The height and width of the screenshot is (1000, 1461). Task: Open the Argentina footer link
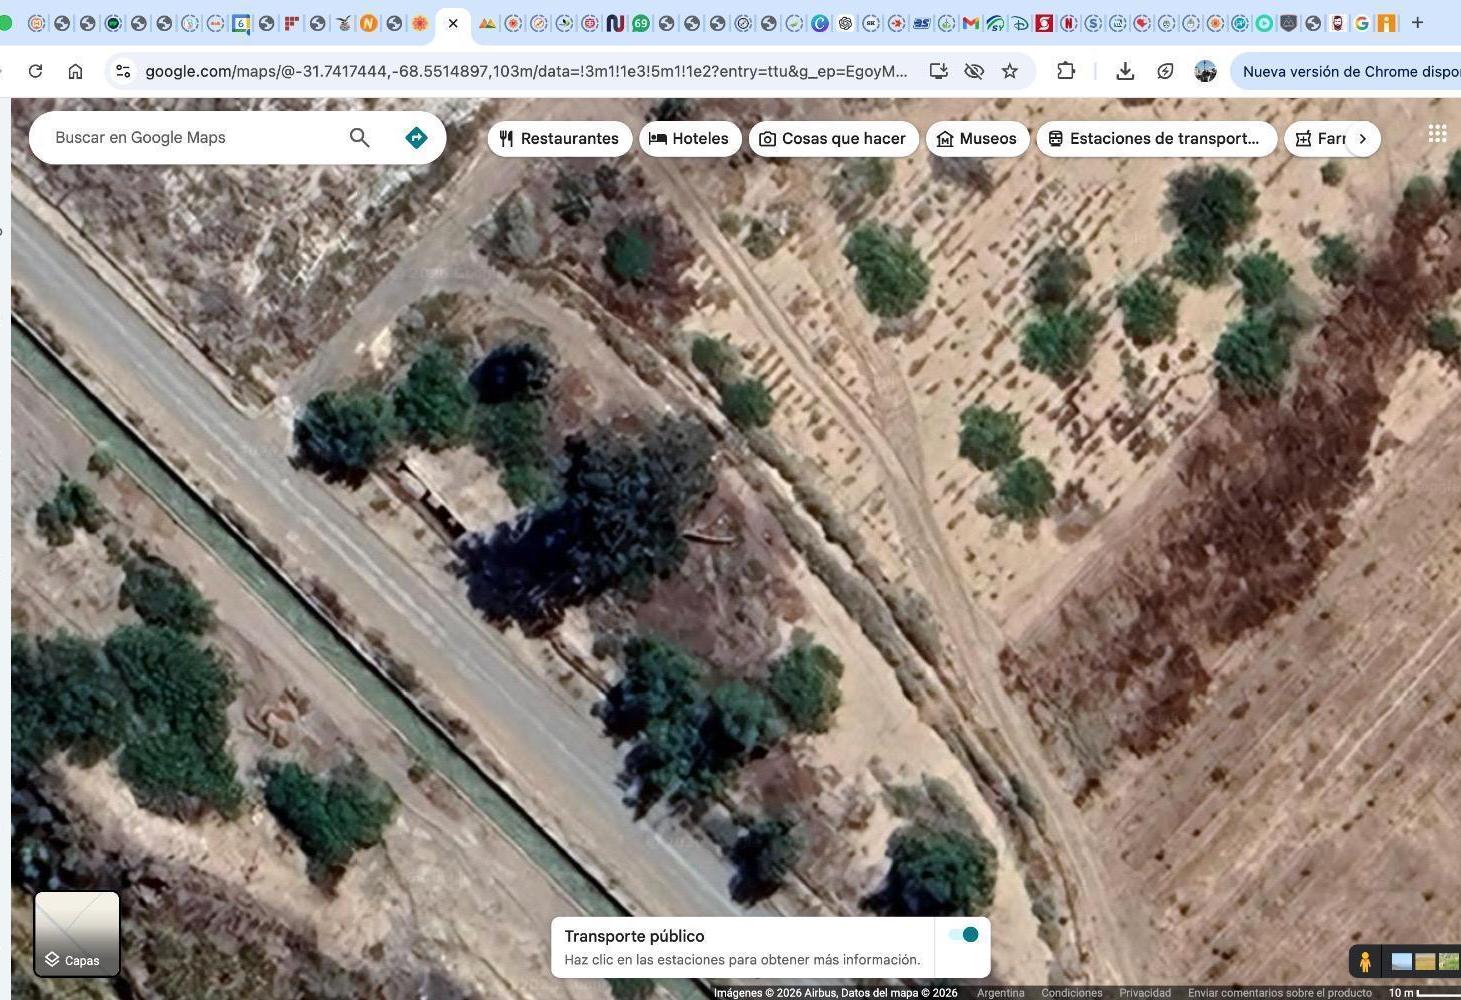click(1001, 993)
